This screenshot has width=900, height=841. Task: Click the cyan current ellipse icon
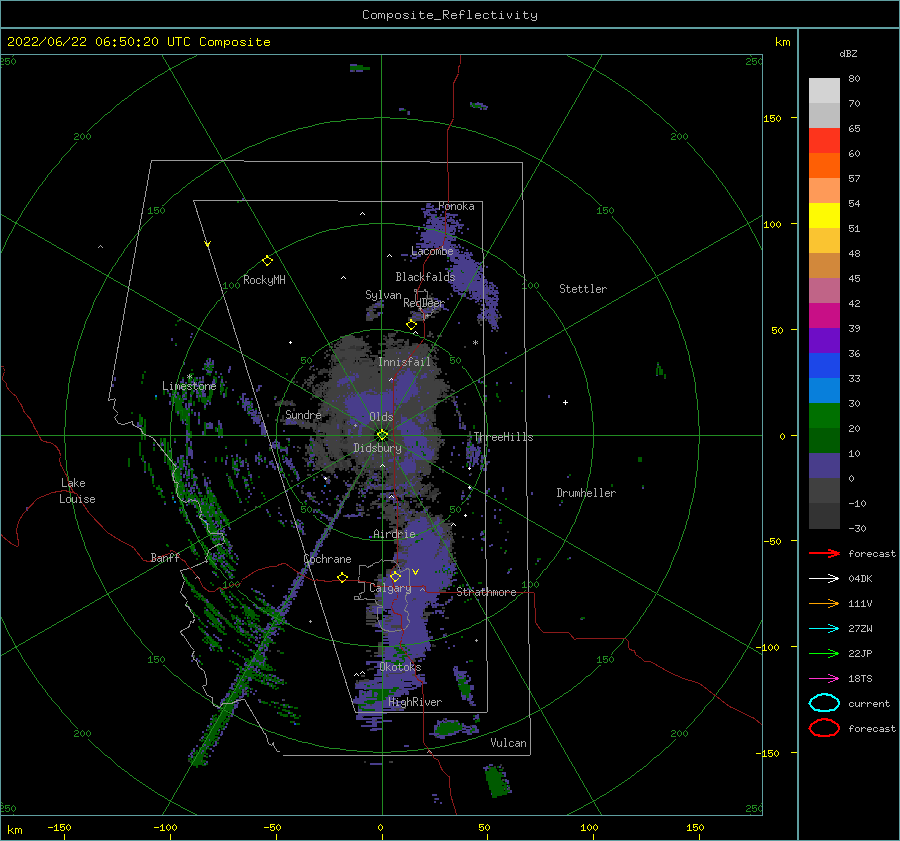pos(824,703)
